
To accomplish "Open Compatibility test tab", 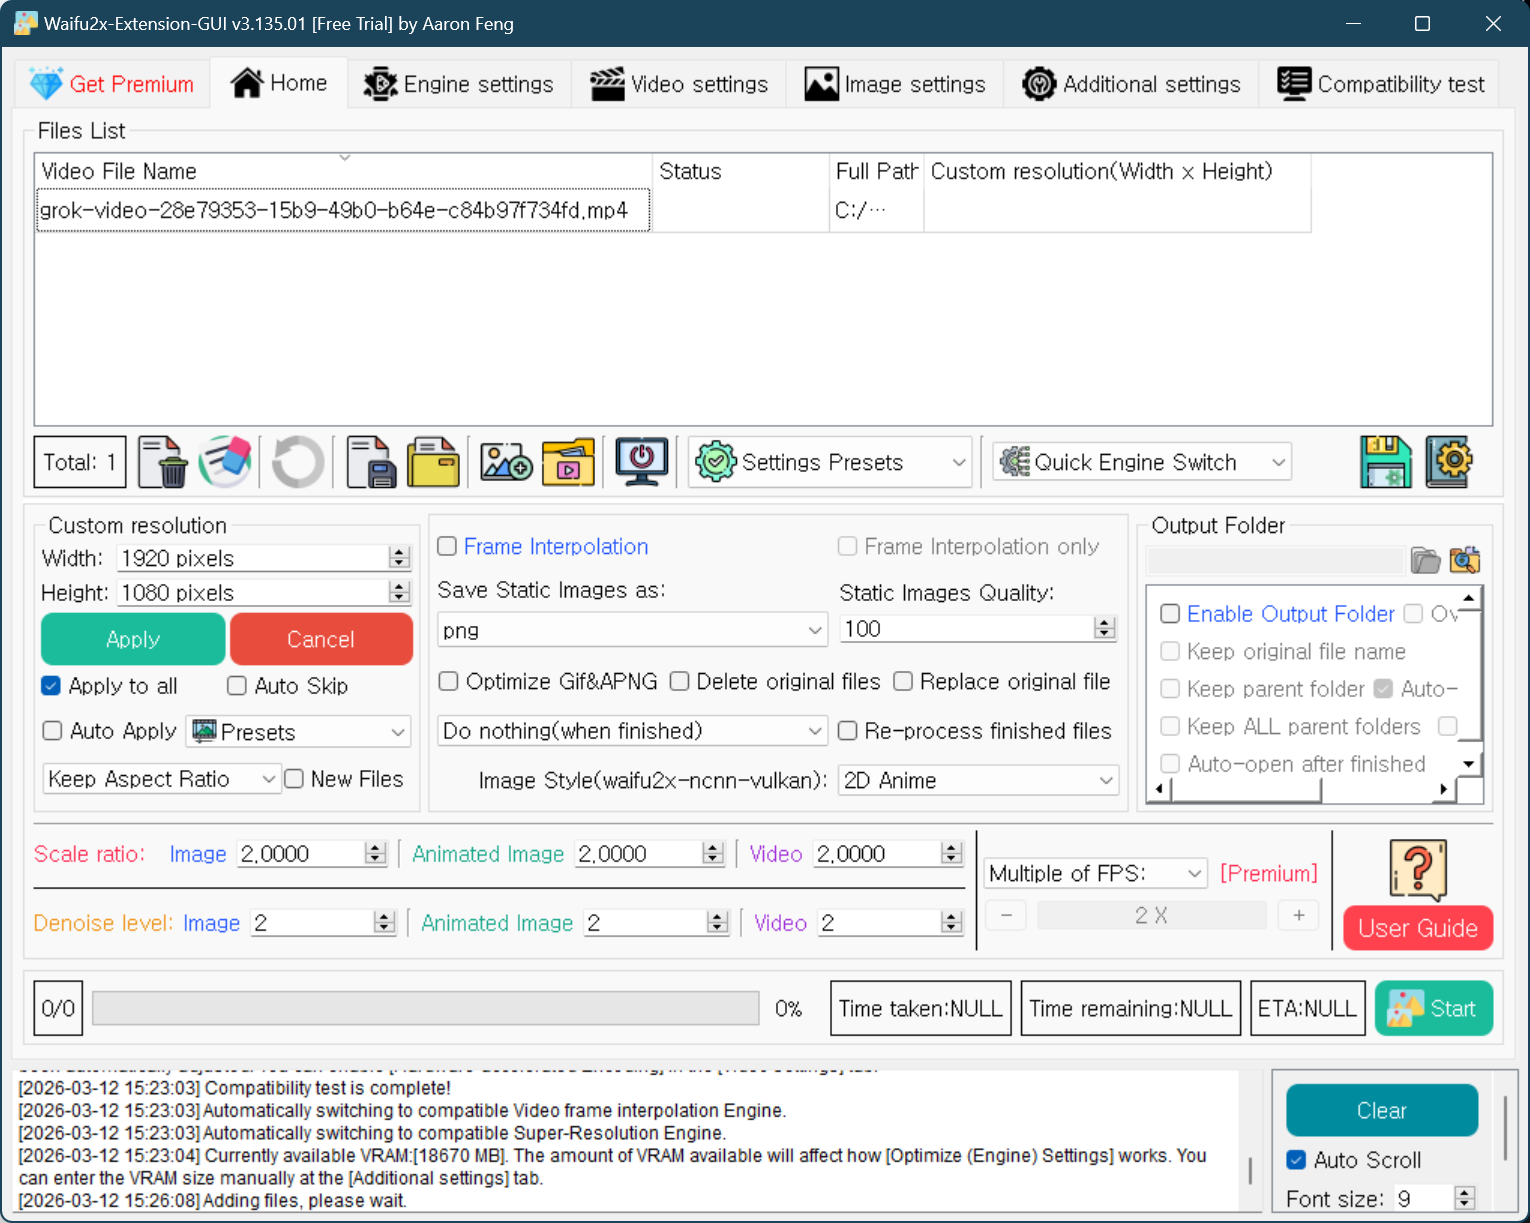I will [1381, 84].
